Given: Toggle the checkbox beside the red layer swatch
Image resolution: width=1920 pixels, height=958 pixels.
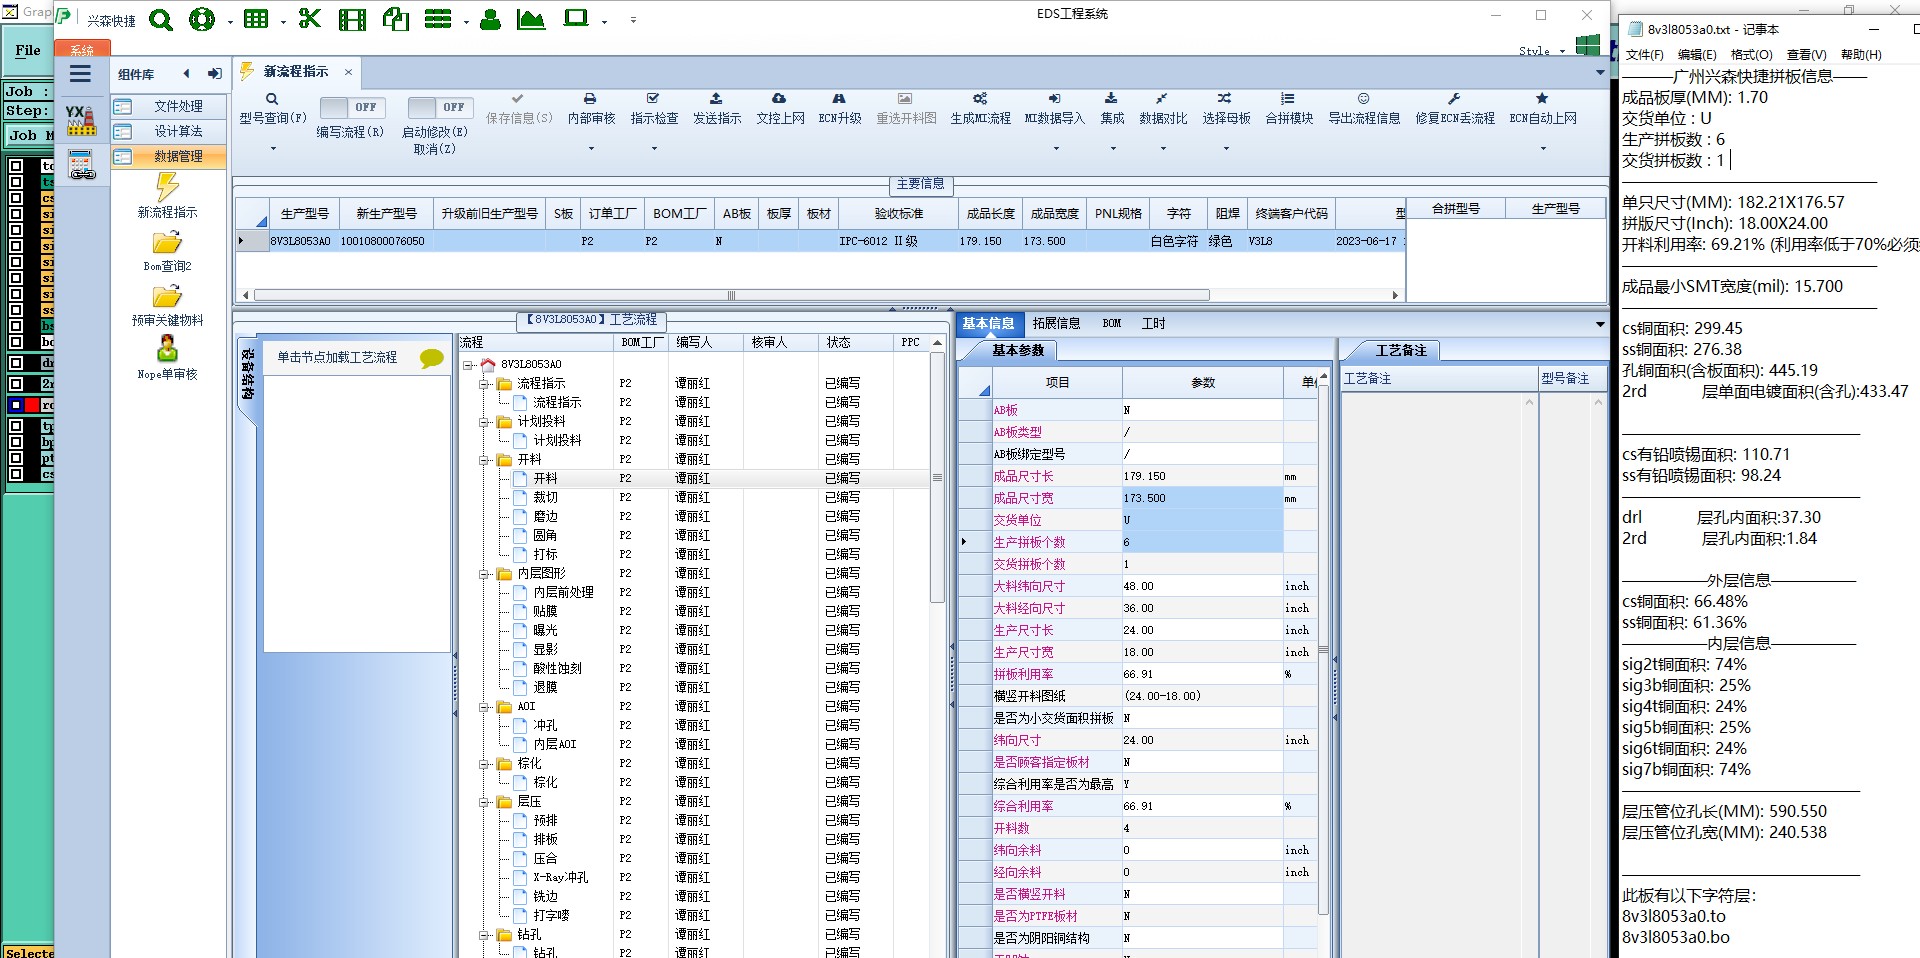Looking at the screenshot, I should click(16, 405).
